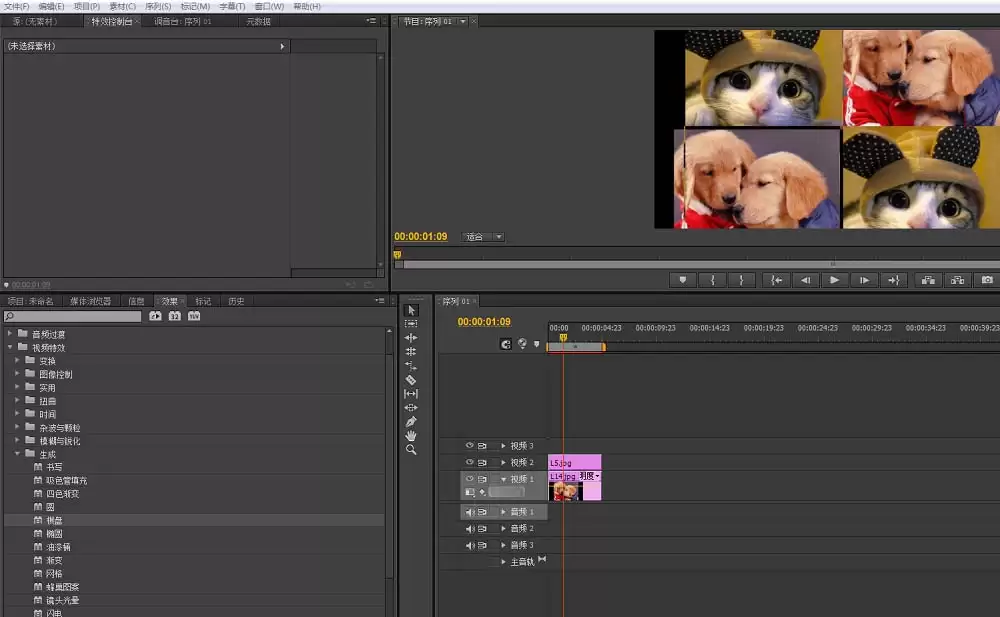Click the effects search input field
The width and height of the screenshot is (1000, 617).
(73, 316)
